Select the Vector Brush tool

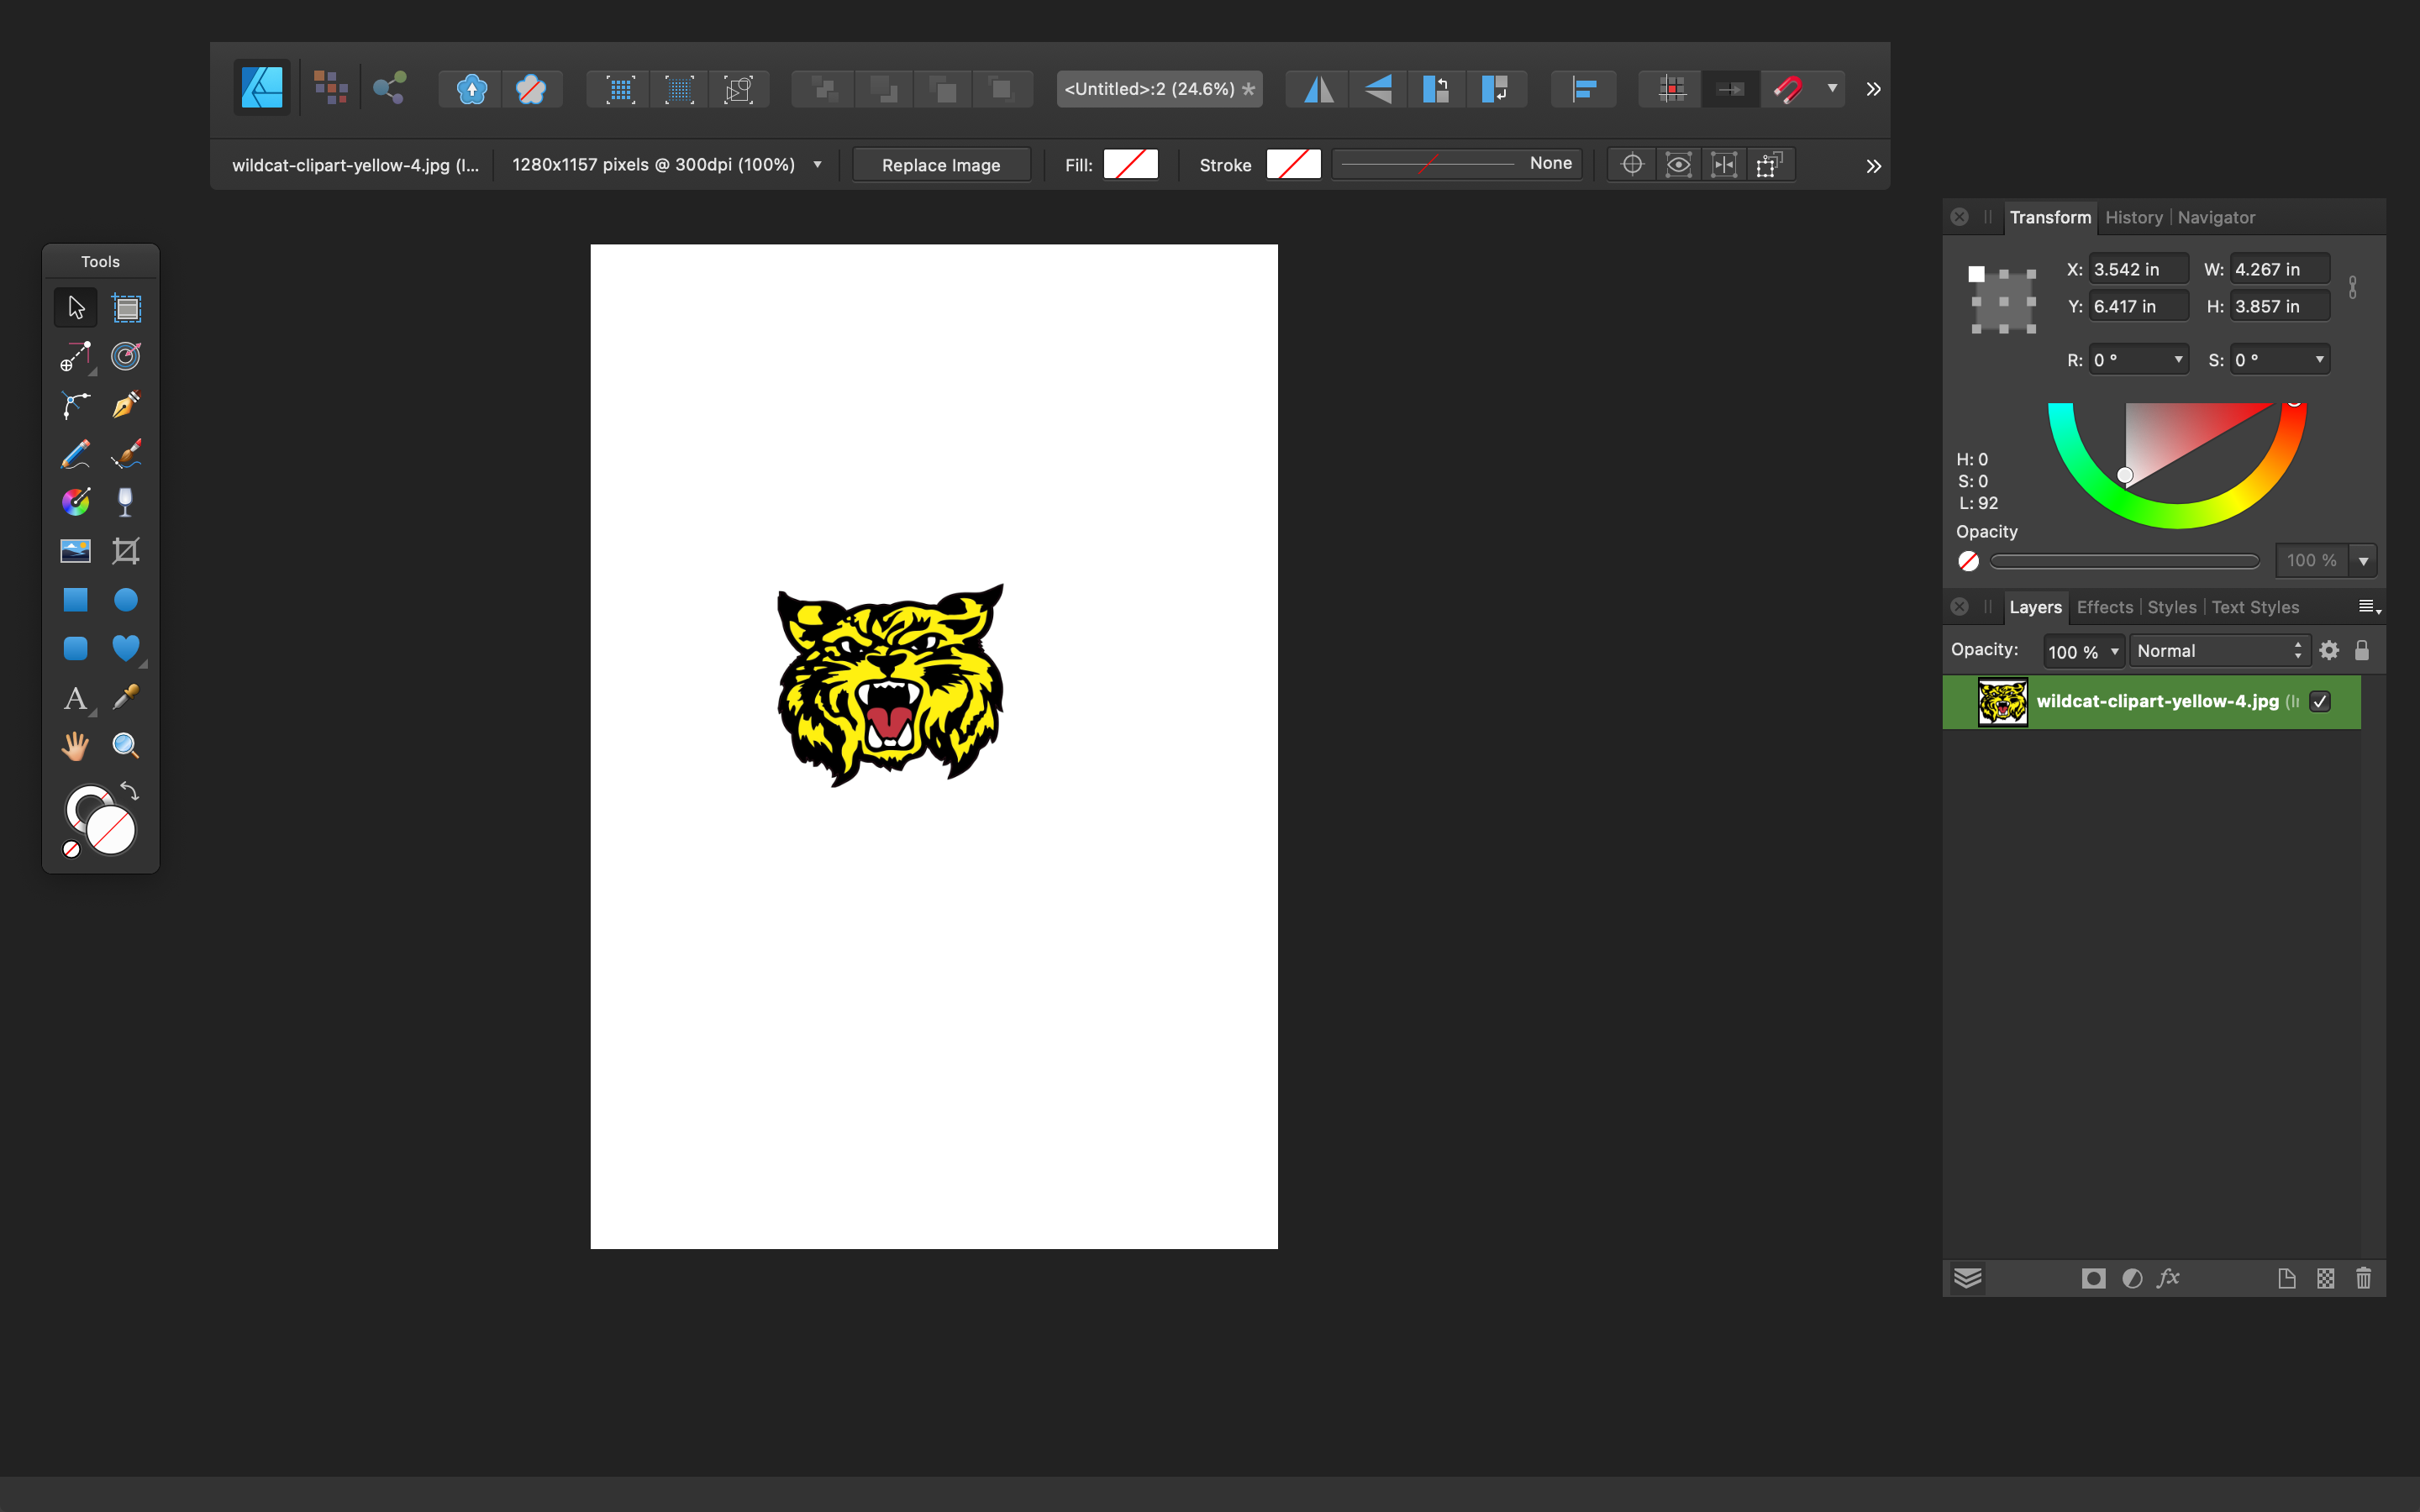[x=126, y=454]
